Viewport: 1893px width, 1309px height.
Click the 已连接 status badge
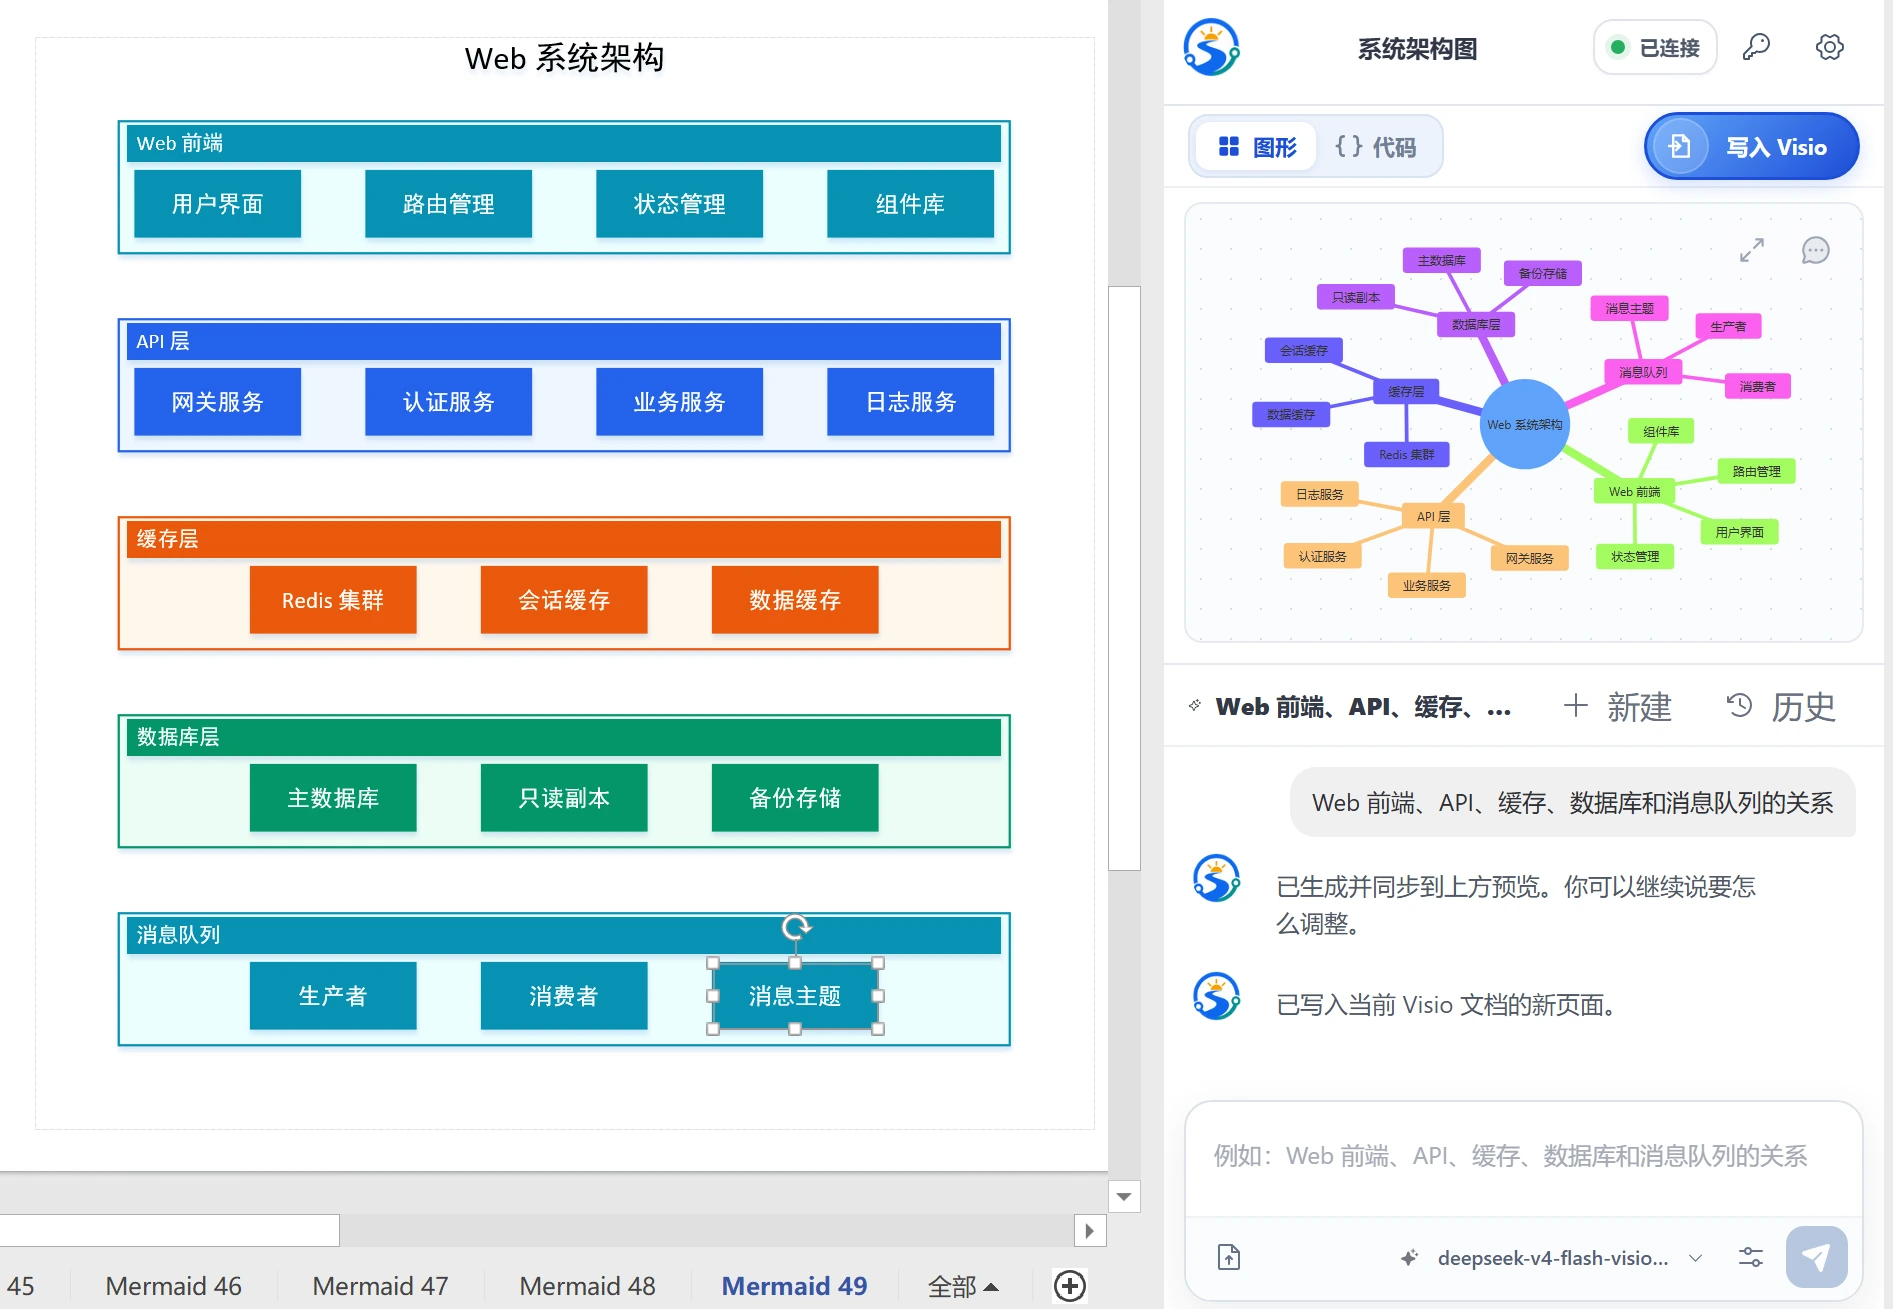pyautogui.click(x=1654, y=47)
